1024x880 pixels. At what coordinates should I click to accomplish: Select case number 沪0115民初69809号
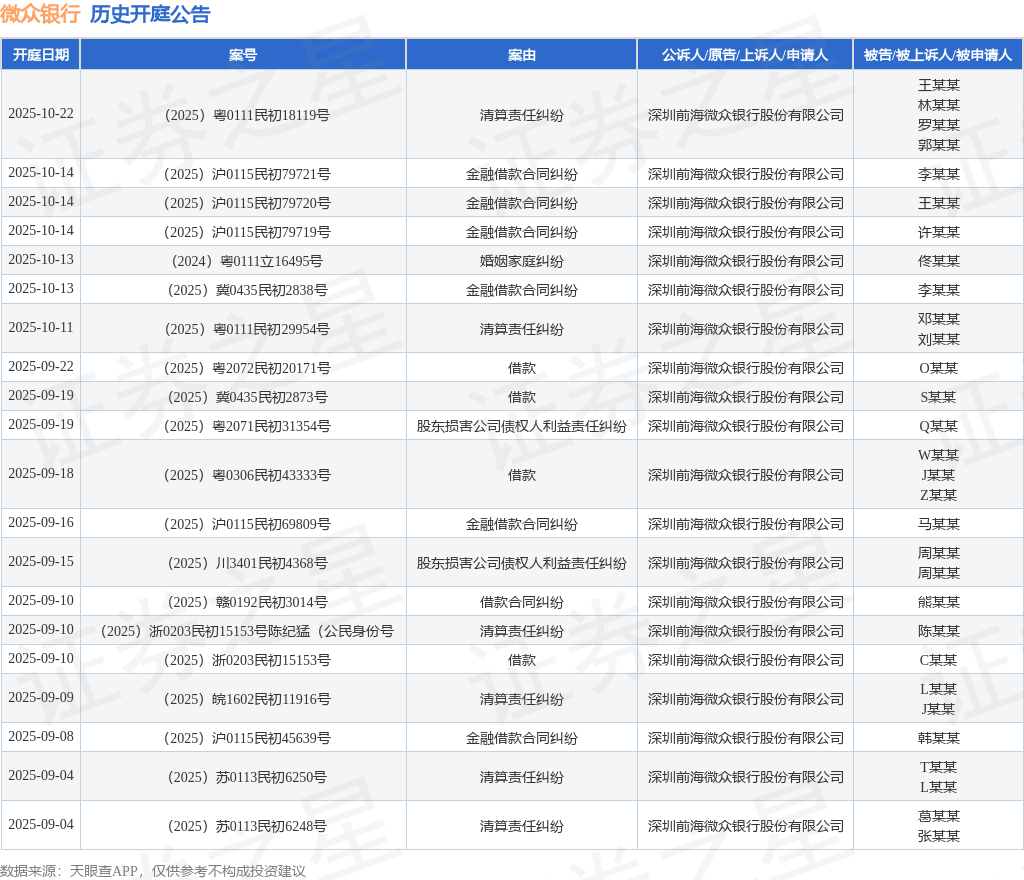pyautogui.click(x=247, y=524)
